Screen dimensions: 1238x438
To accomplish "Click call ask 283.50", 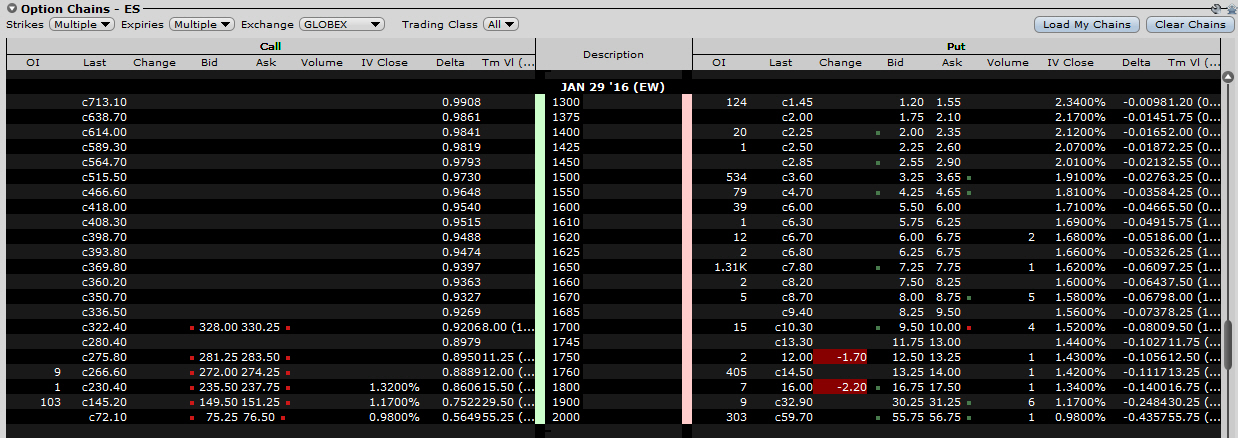I will 260,357.
